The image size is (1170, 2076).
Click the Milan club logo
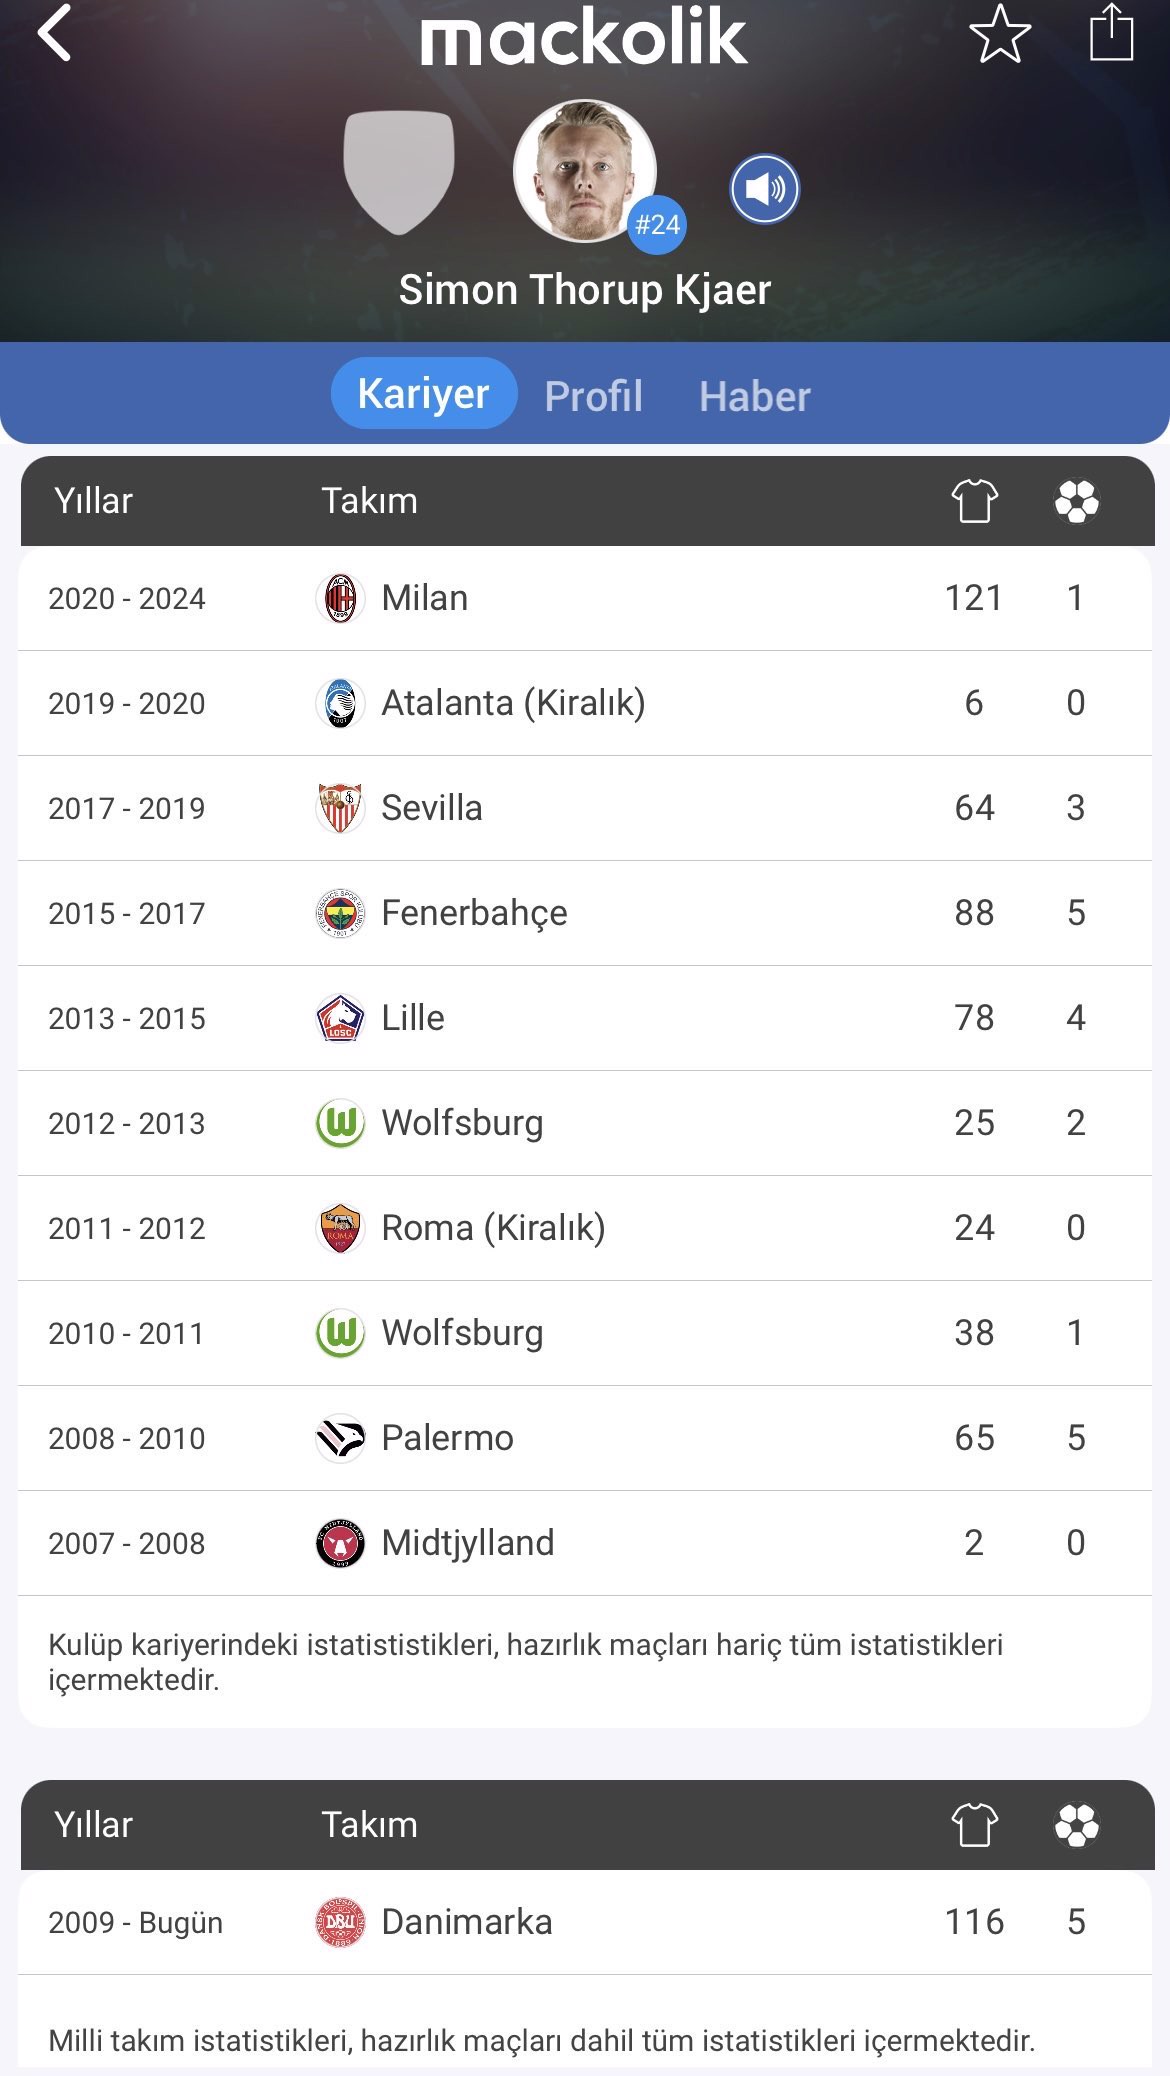pyautogui.click(x=340, y=598)
